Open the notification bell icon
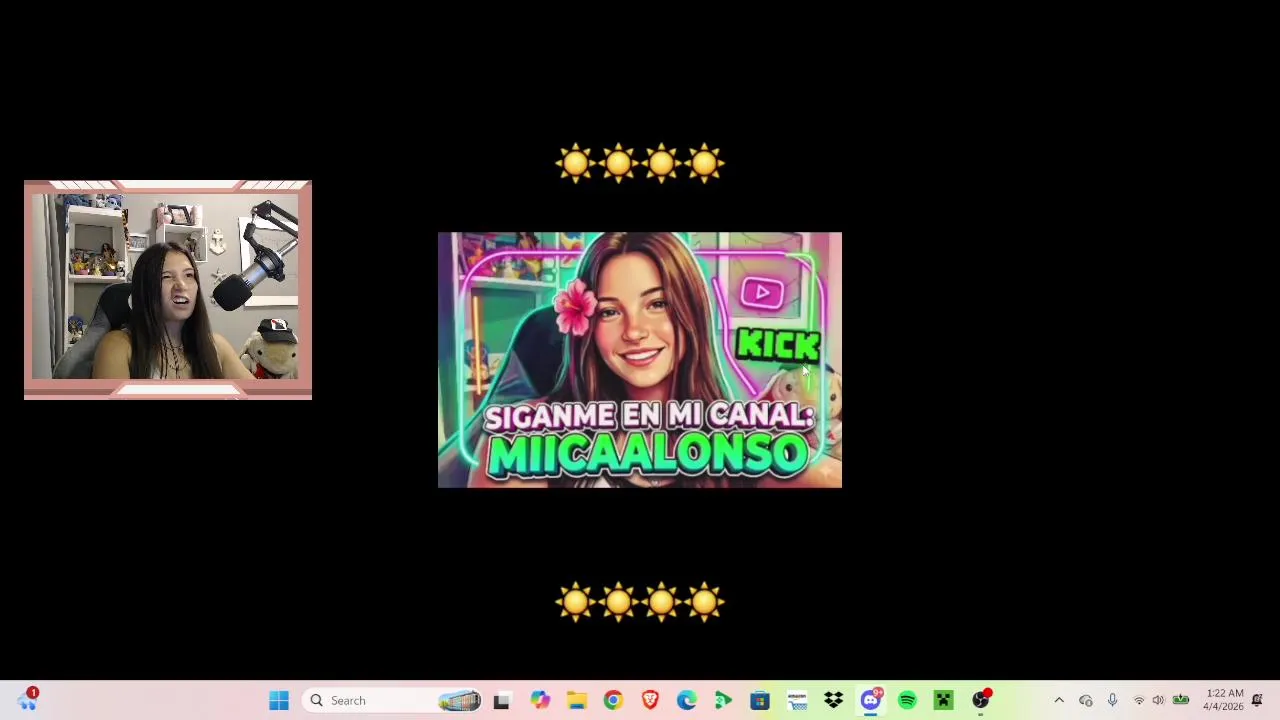The width and height of the screenshot is (1280, 720). (x=1257, y=700)
